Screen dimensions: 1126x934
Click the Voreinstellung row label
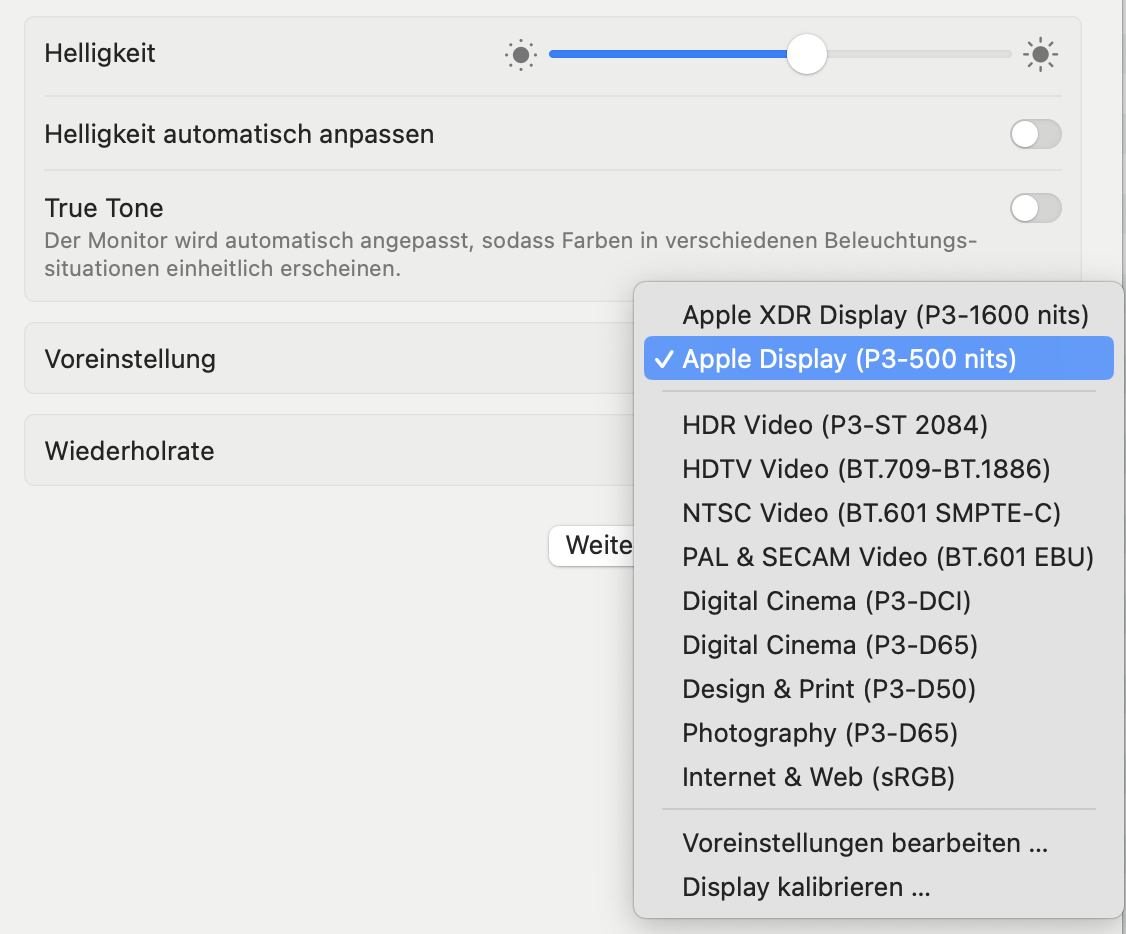pos(130,359)
